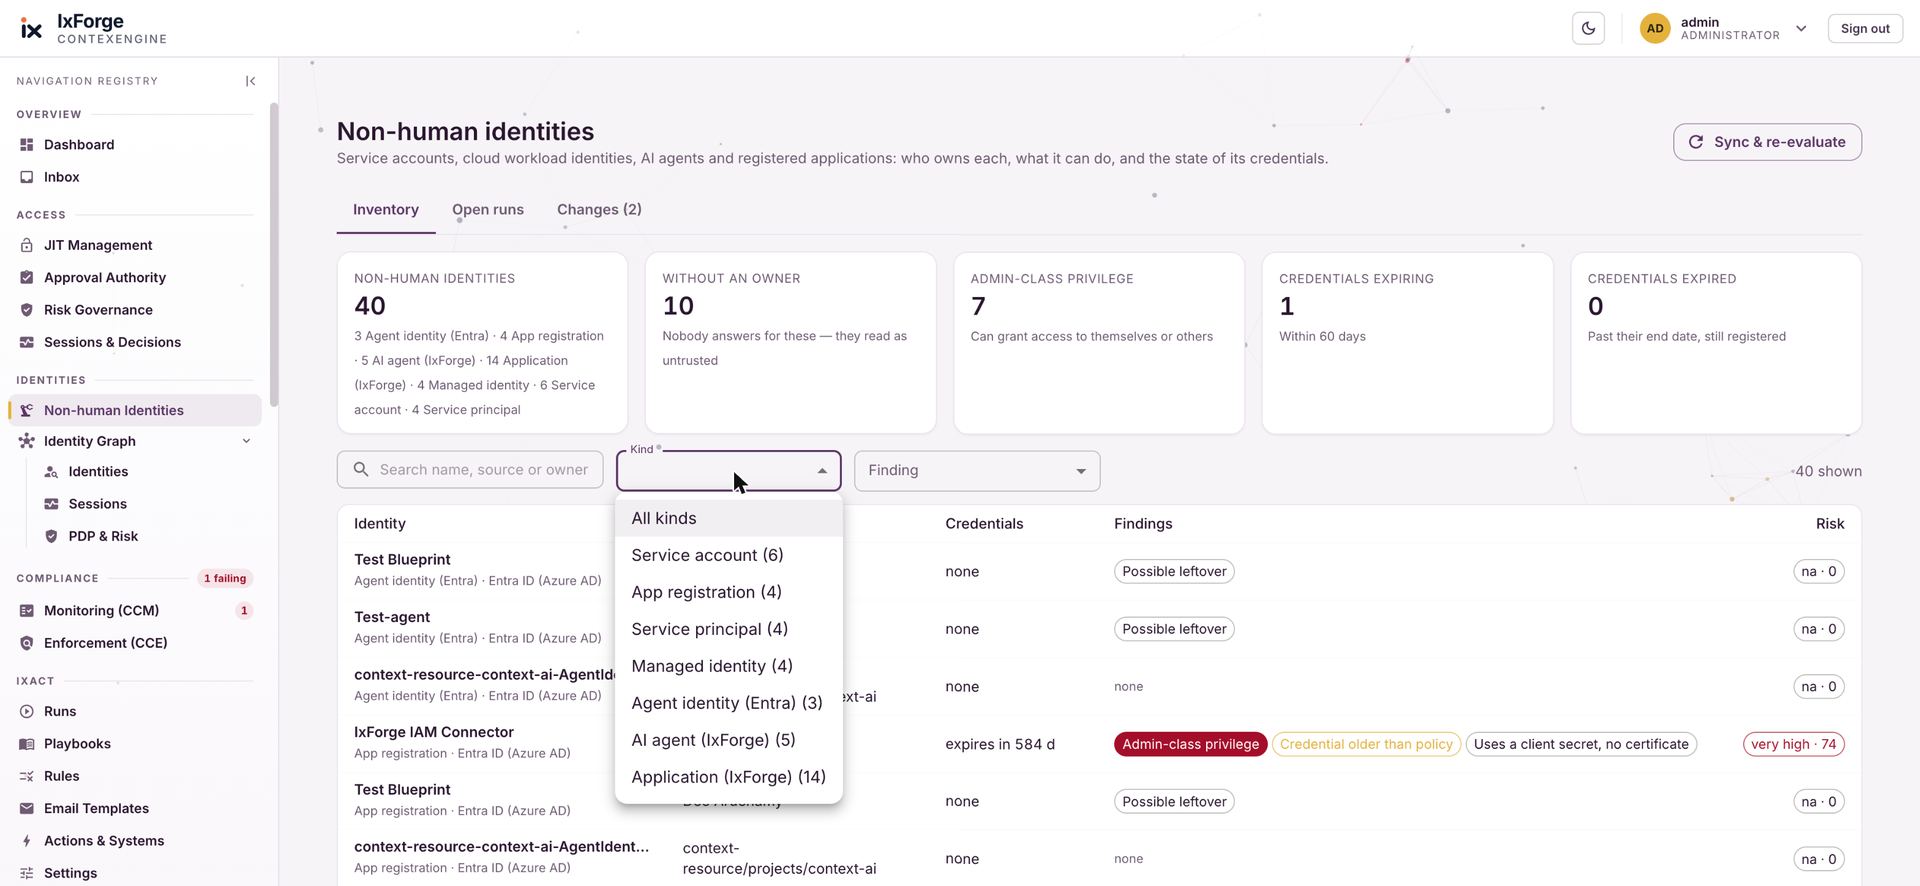Choose Agent identity (Entra) (3) option

point(729,703)
